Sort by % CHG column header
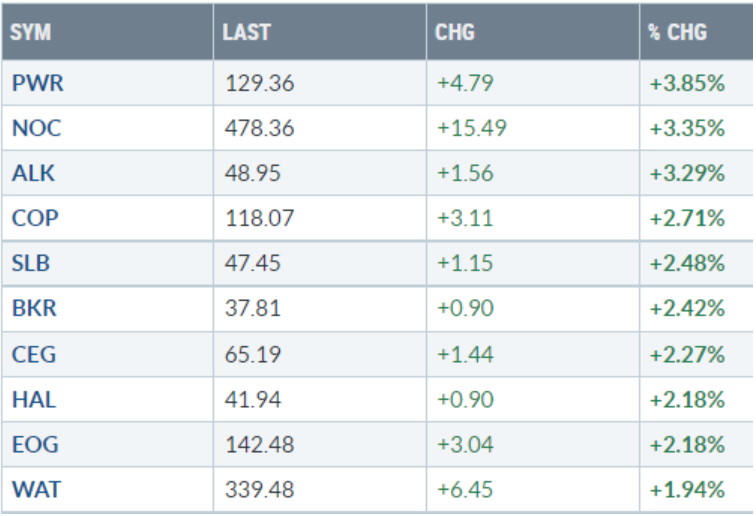Screen dimensions: 756x516 (x=677, y=32)
